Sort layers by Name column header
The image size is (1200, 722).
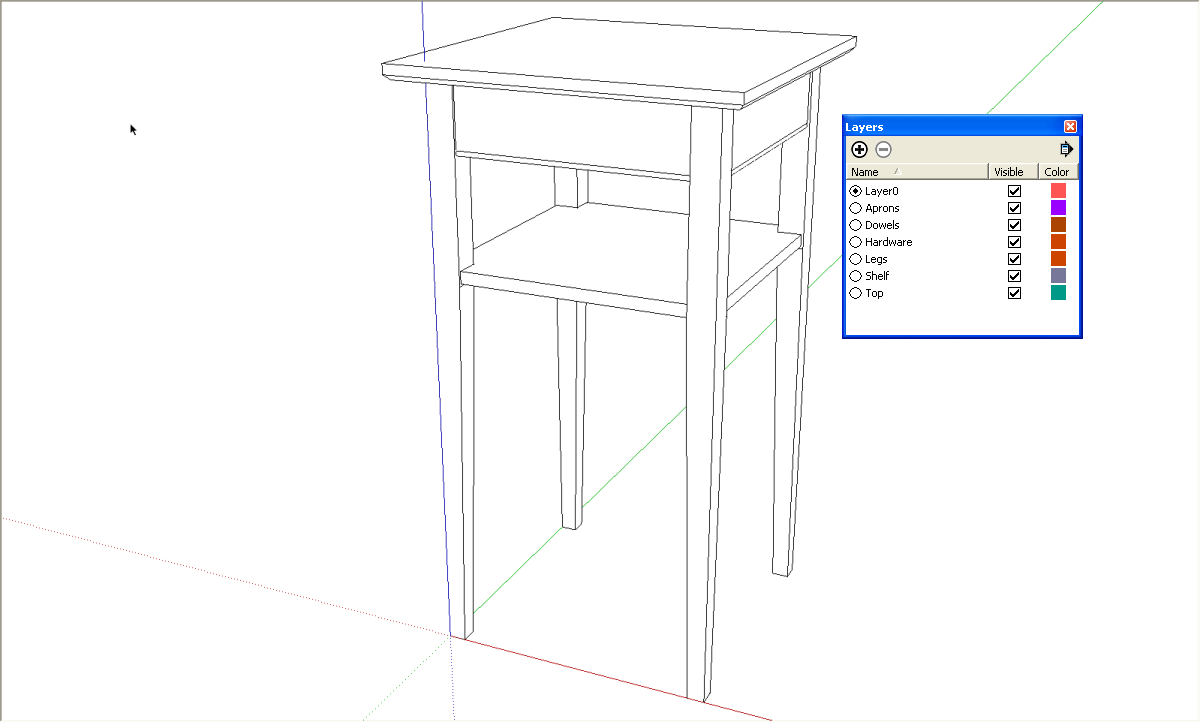click(x=917, y=172)
